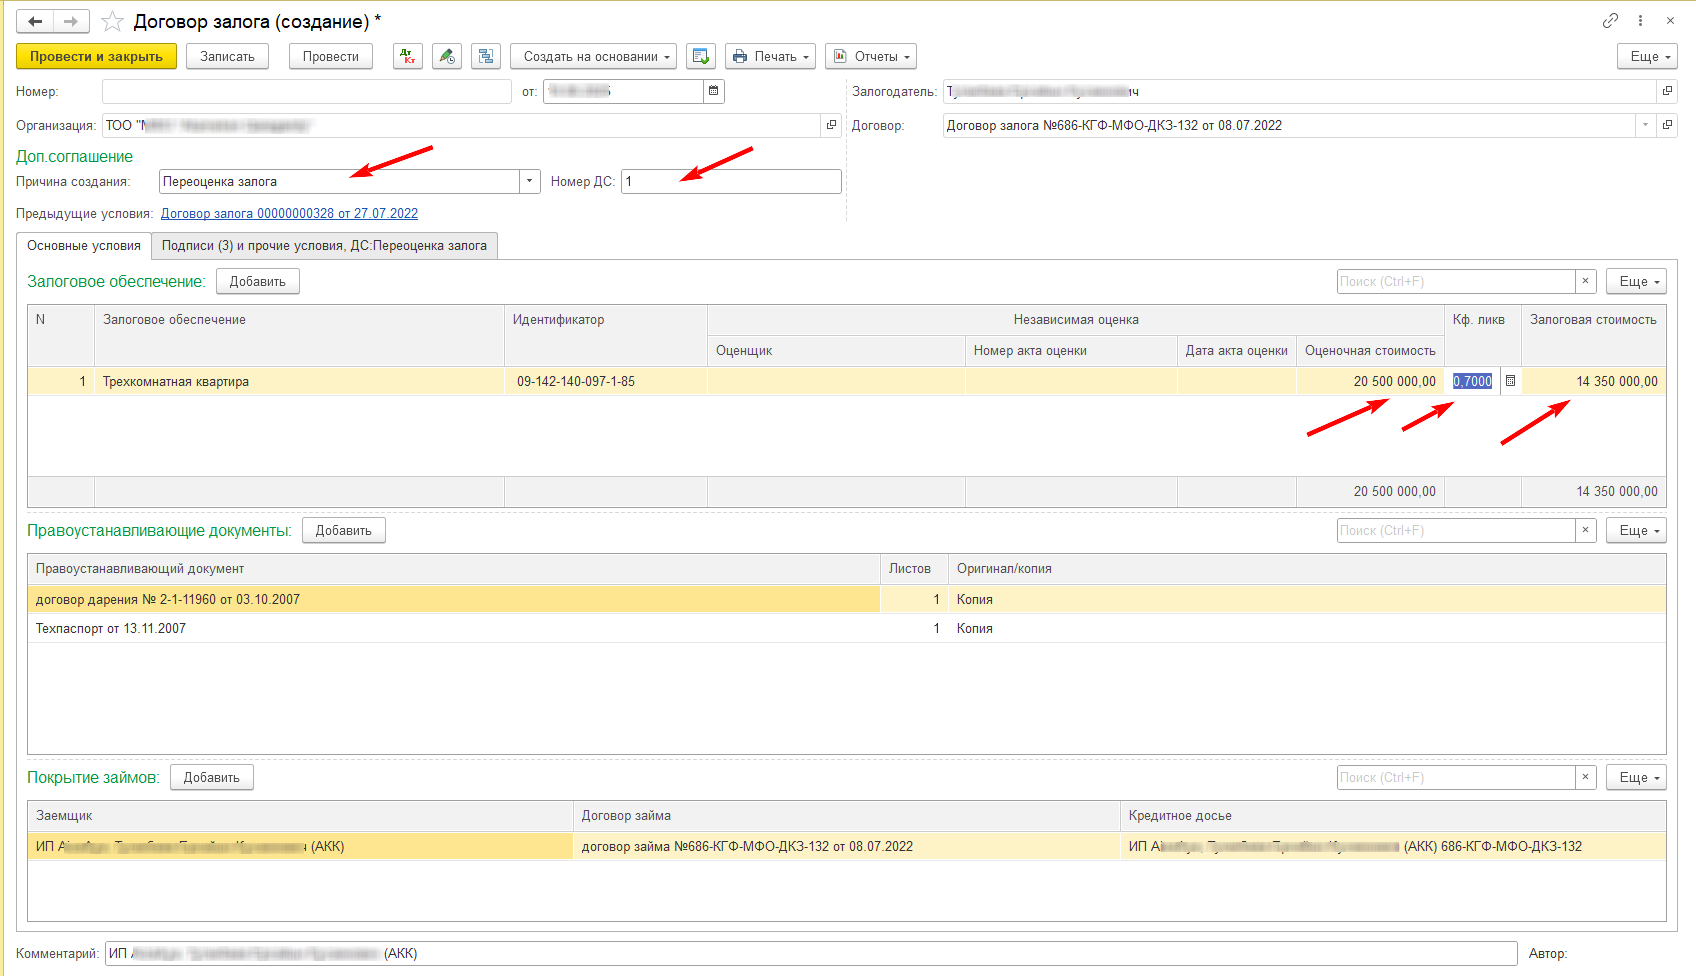
Task: Open the Дт/Кт postings icon
Action: [x=407, y=56]
